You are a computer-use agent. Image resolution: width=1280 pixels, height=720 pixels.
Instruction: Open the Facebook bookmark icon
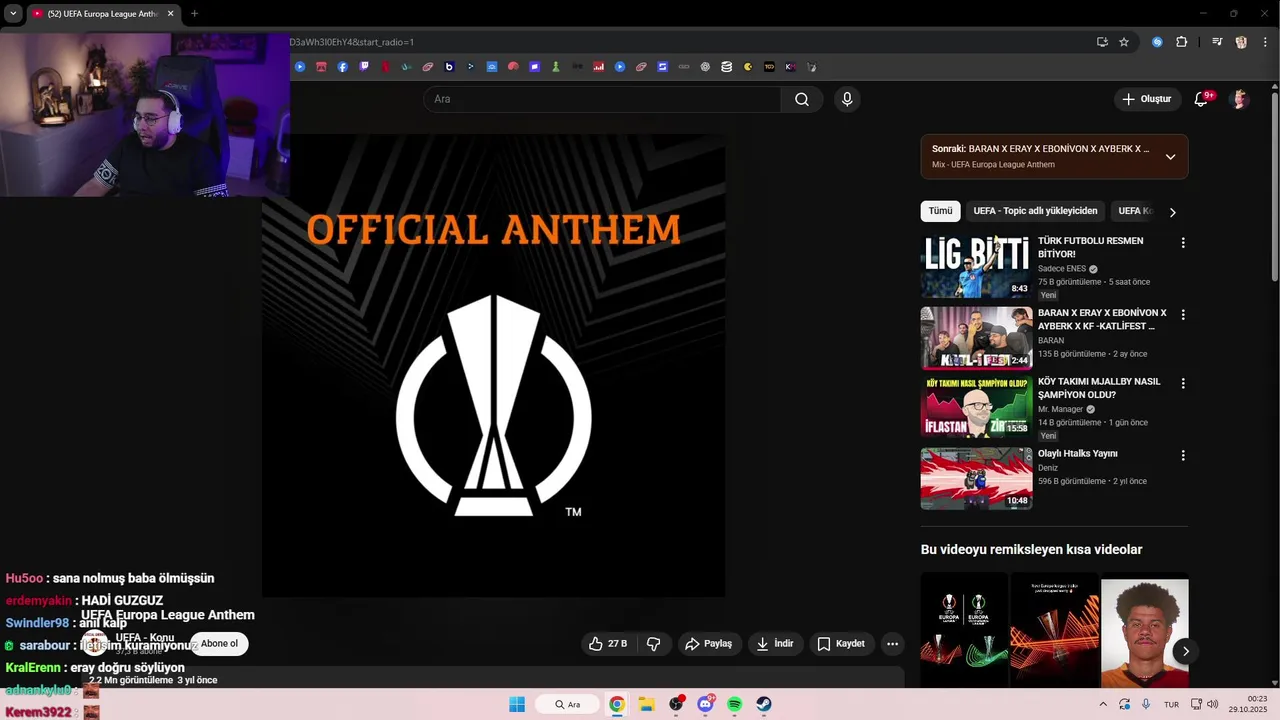343,67
